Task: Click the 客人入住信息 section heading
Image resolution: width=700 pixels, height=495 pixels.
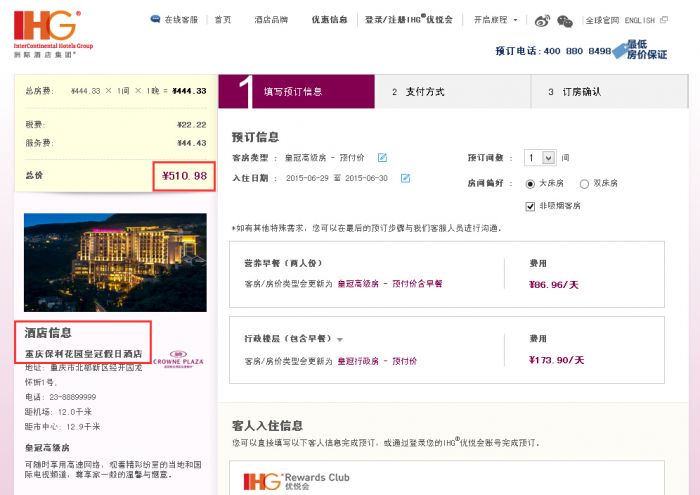Action: tap(267, 425)
